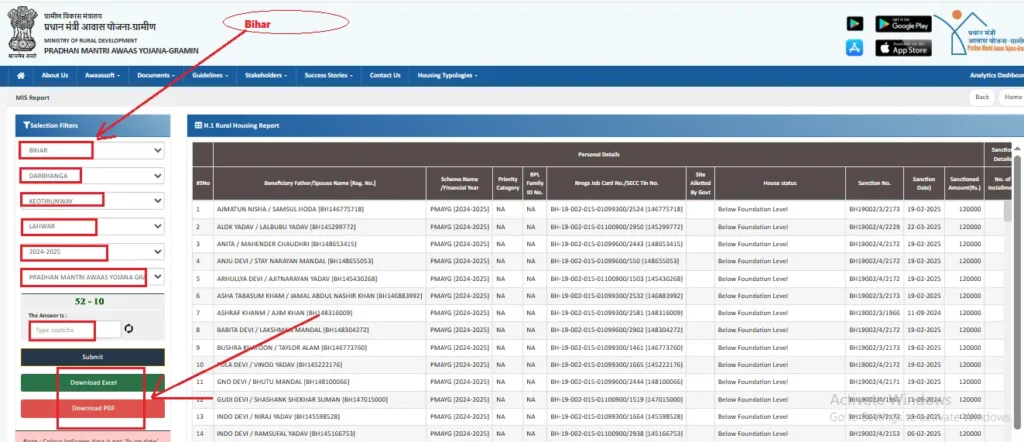Click the Submit button
This screenshot has width=1024, height=442.
[x=92, y=356]
